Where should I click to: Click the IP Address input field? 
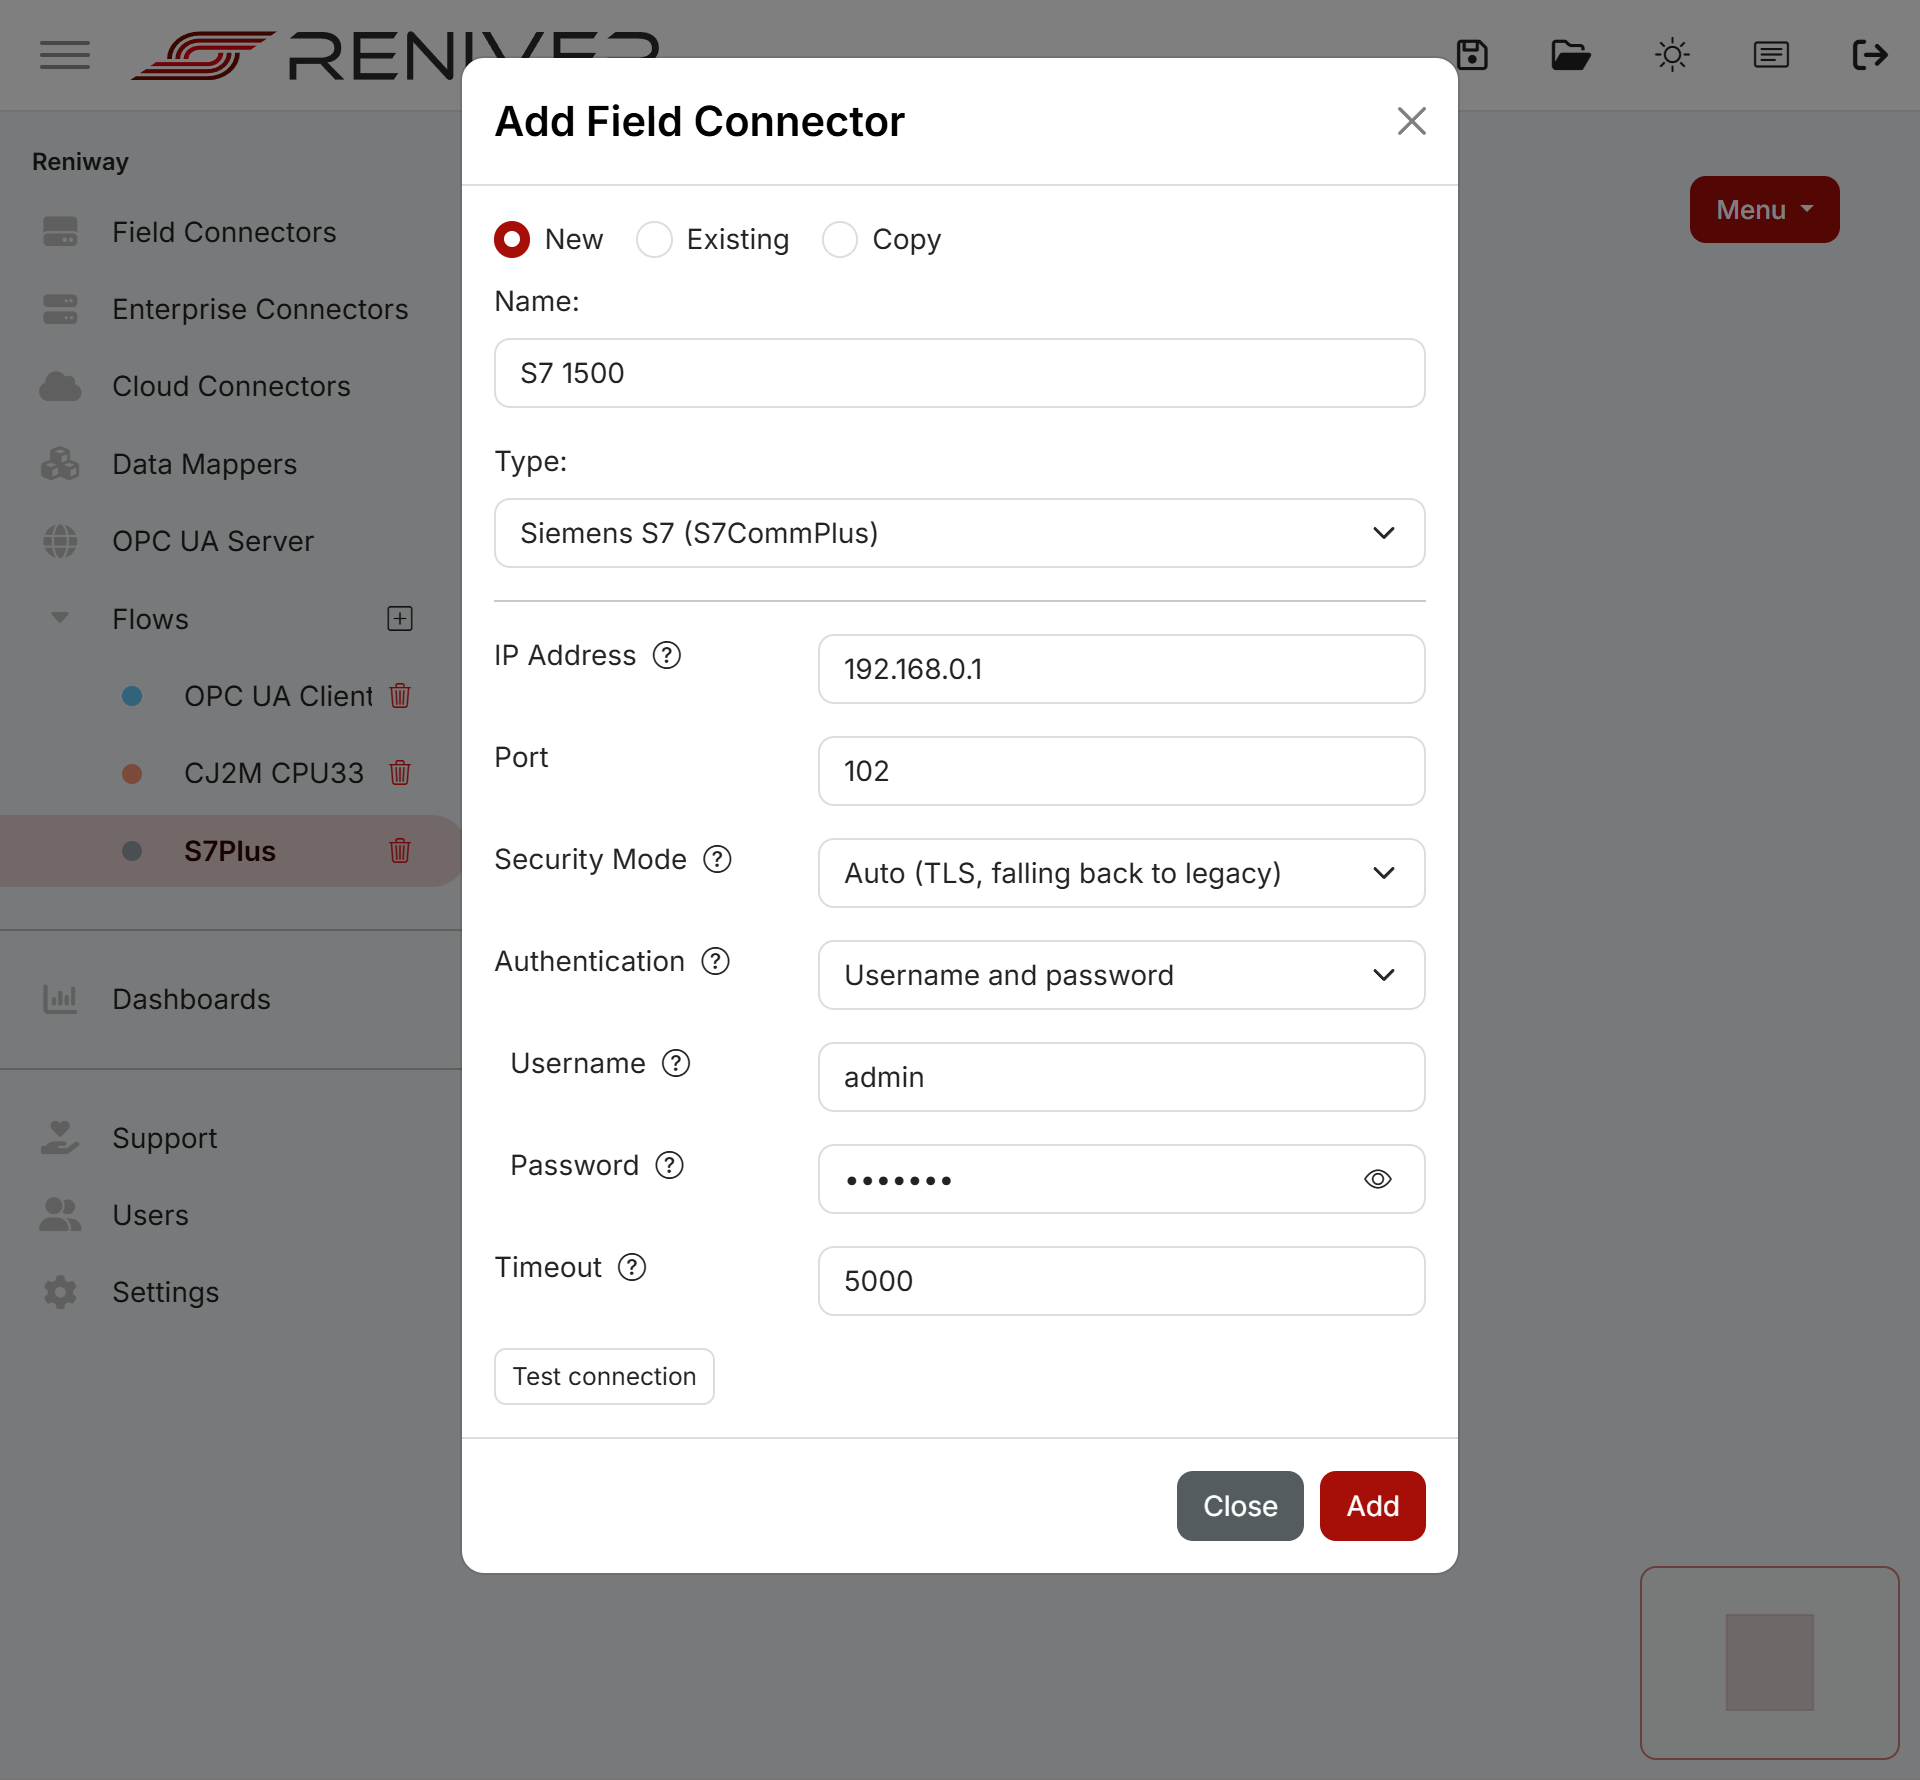coord(1122,669)
